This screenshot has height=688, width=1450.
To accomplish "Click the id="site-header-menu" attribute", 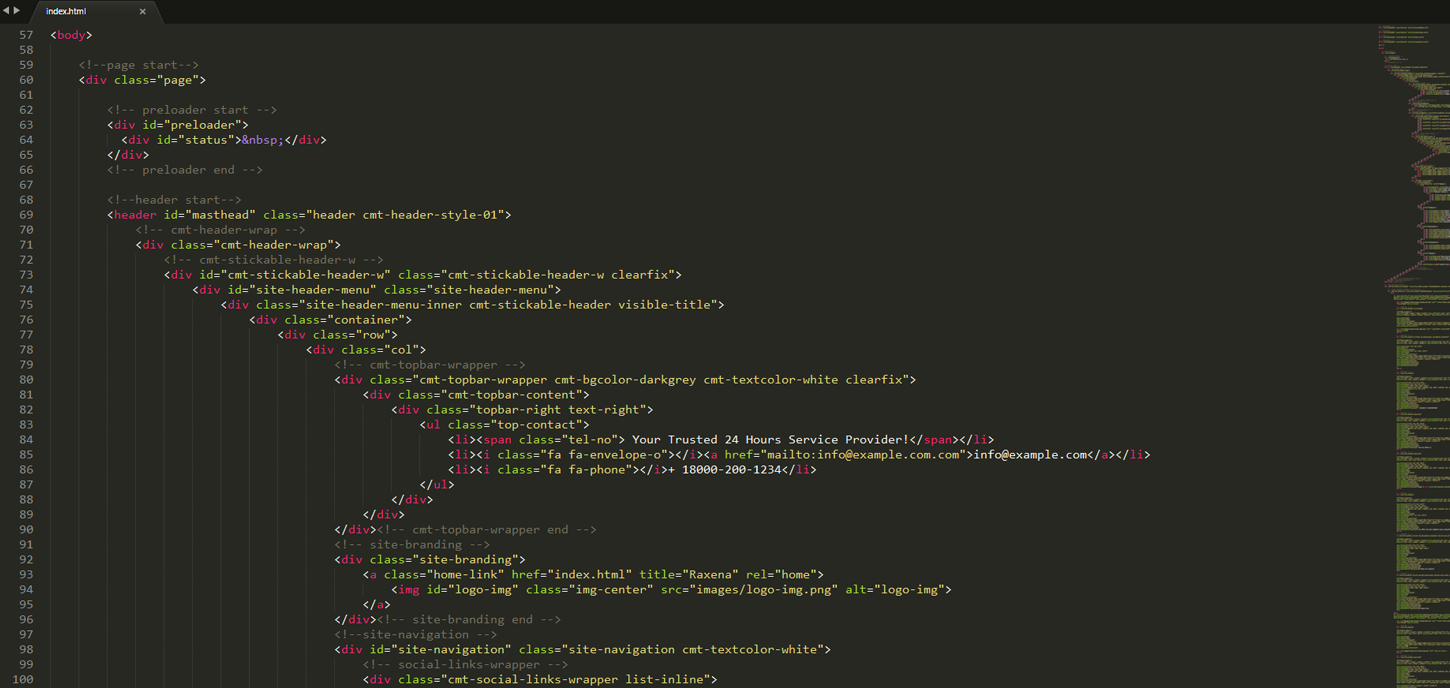I will coord(302,290).
